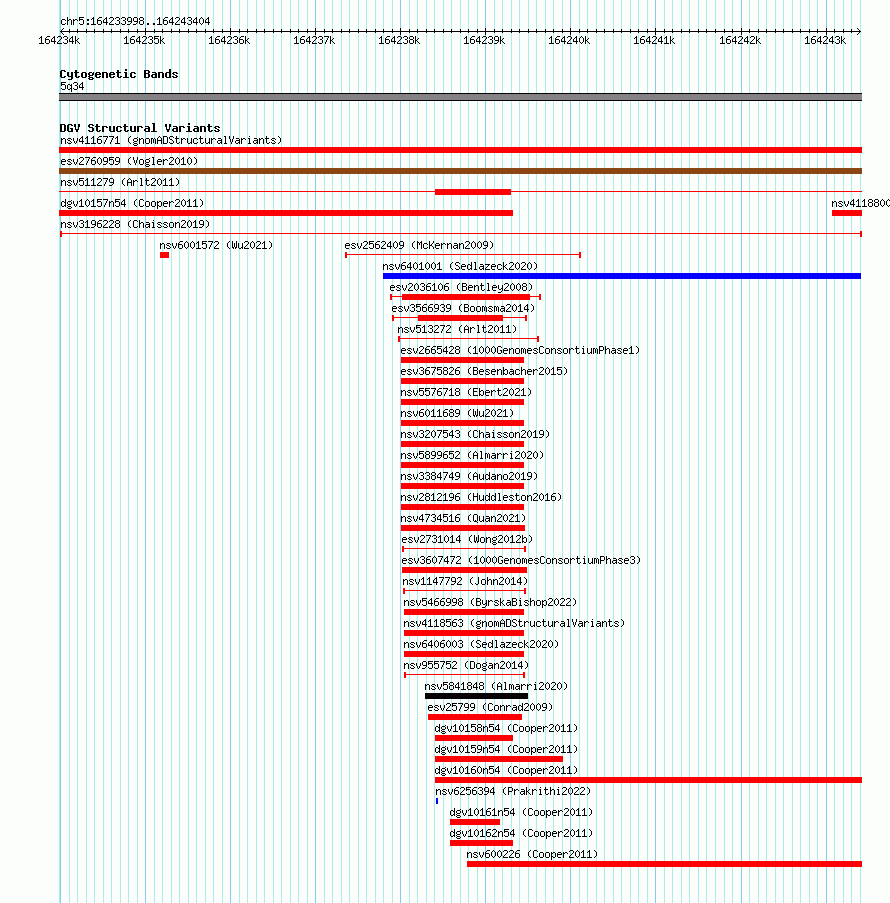Select the small red nsv6001572 bar
The height and width of the screenshot is (903, 890).
165,255
